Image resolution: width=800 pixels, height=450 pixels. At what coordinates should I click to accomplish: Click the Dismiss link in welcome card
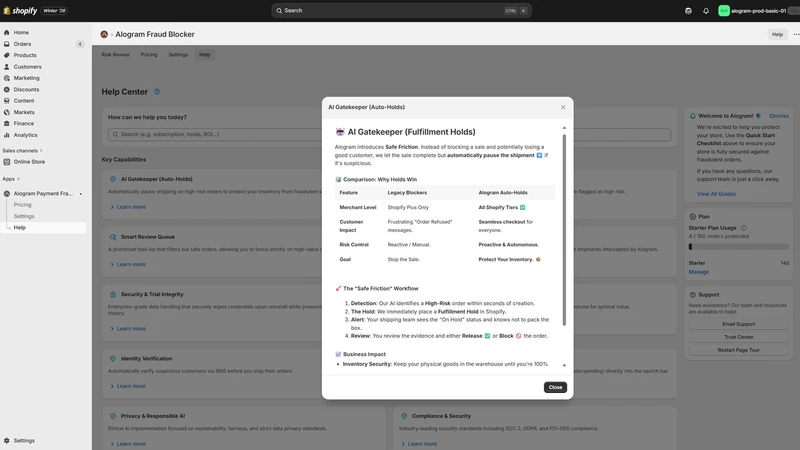[779, 116]
